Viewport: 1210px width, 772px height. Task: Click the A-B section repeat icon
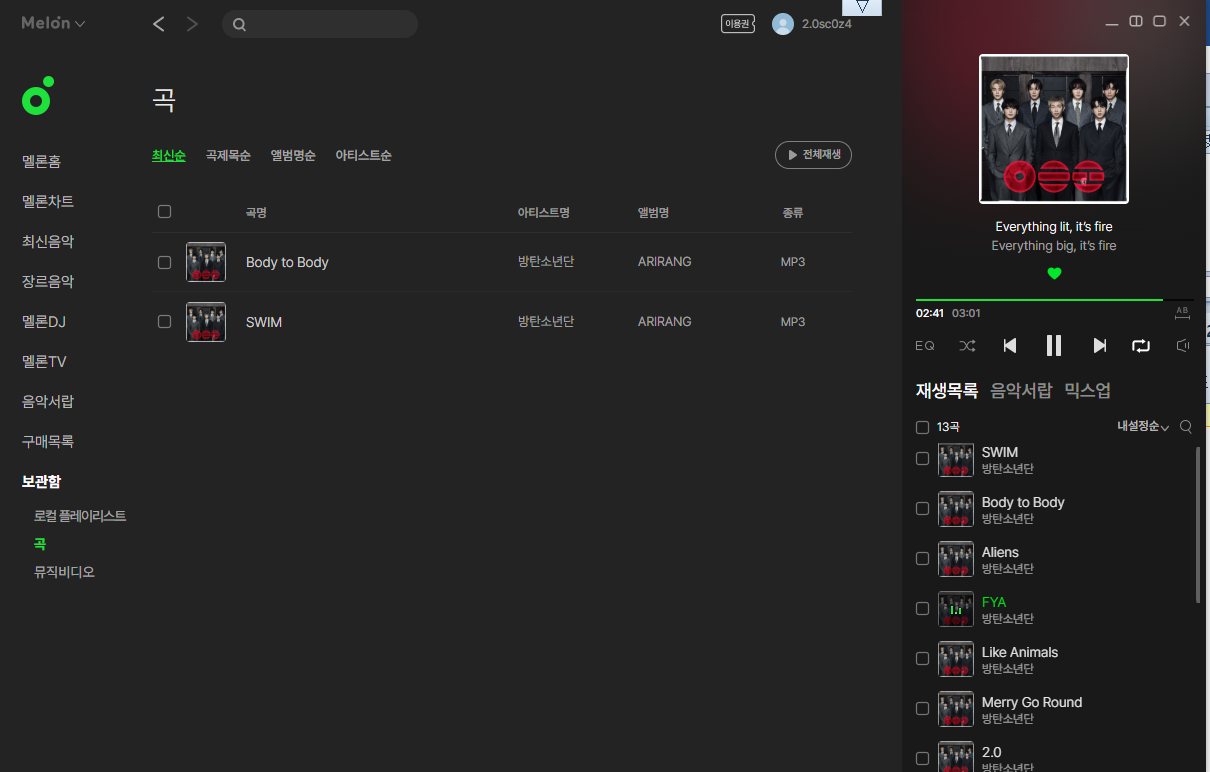click(1182, 313)
